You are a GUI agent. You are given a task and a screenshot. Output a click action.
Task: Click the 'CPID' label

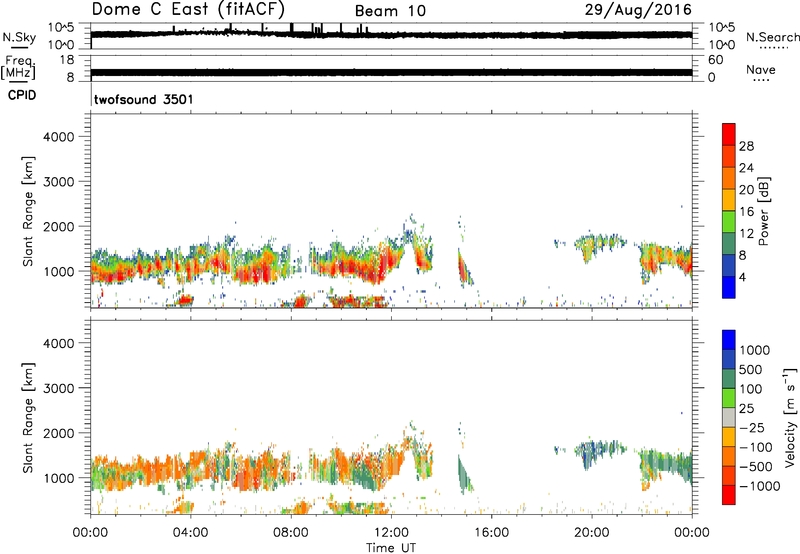pyautogui.click(x=22, y=95)
